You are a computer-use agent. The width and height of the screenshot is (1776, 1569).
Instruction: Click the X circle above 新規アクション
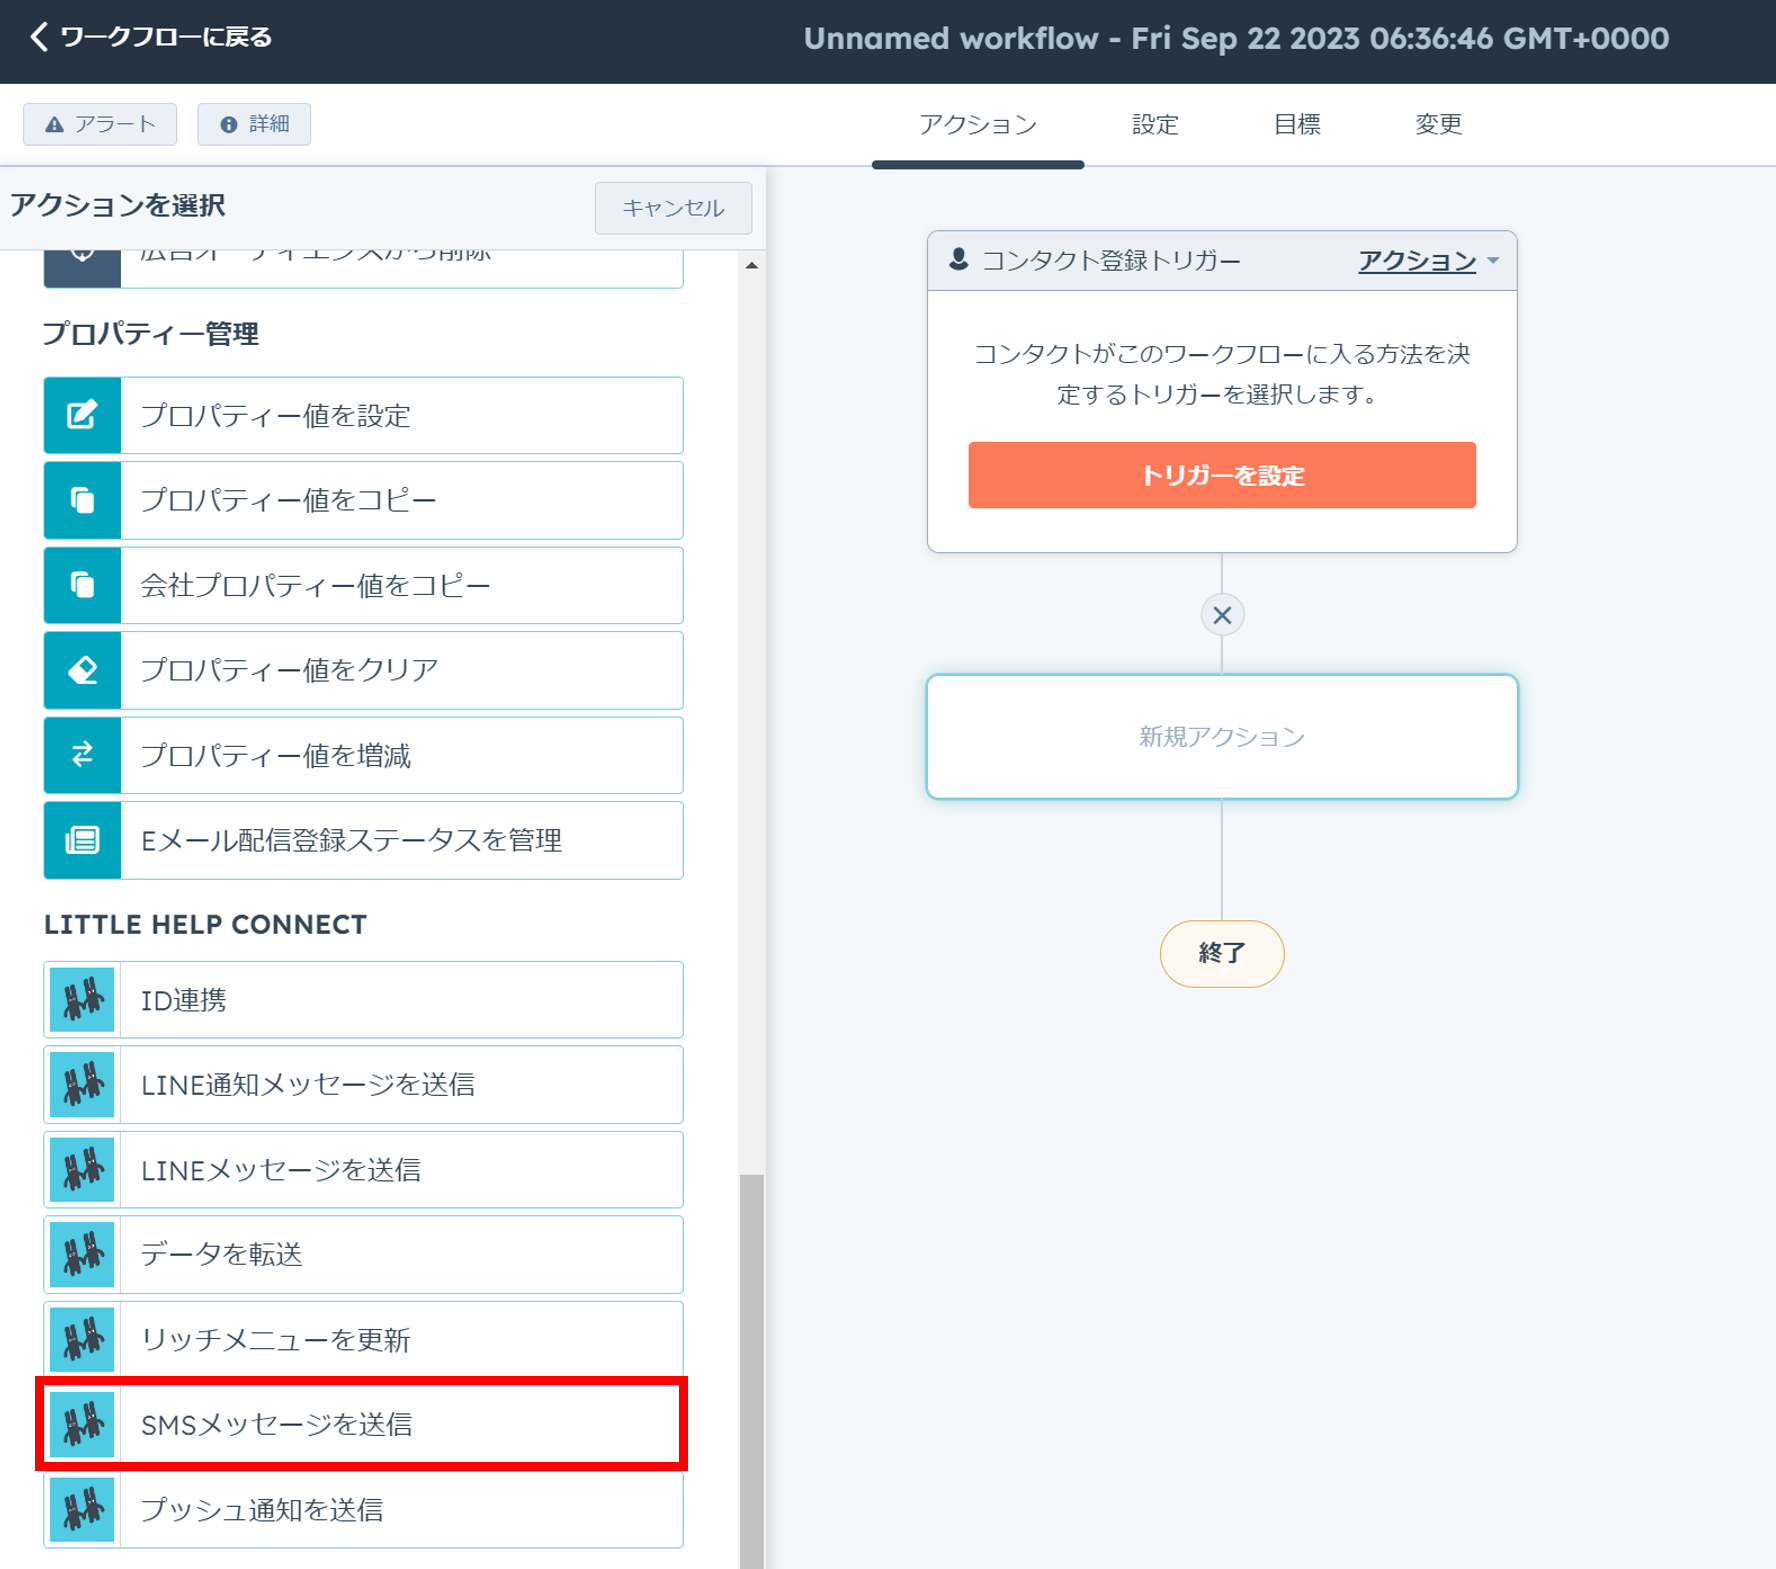(x=1221, y=615)
